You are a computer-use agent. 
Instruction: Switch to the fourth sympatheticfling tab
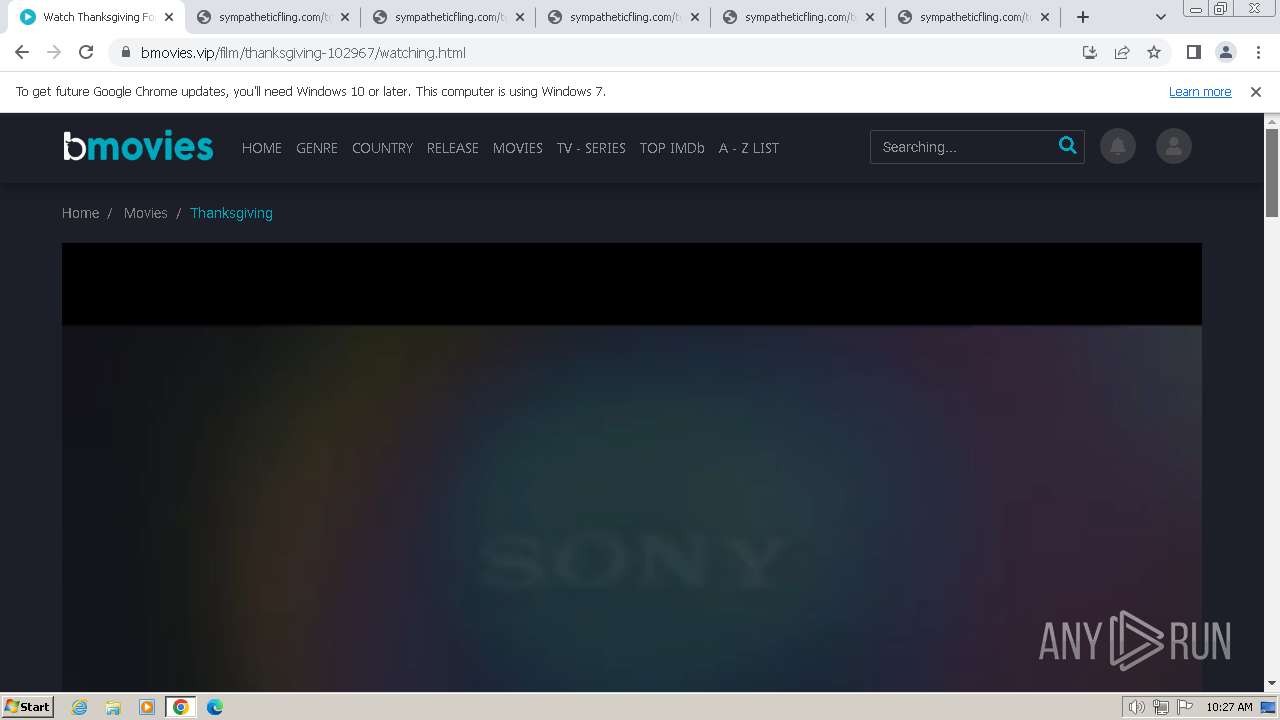(x=798, y=17)
